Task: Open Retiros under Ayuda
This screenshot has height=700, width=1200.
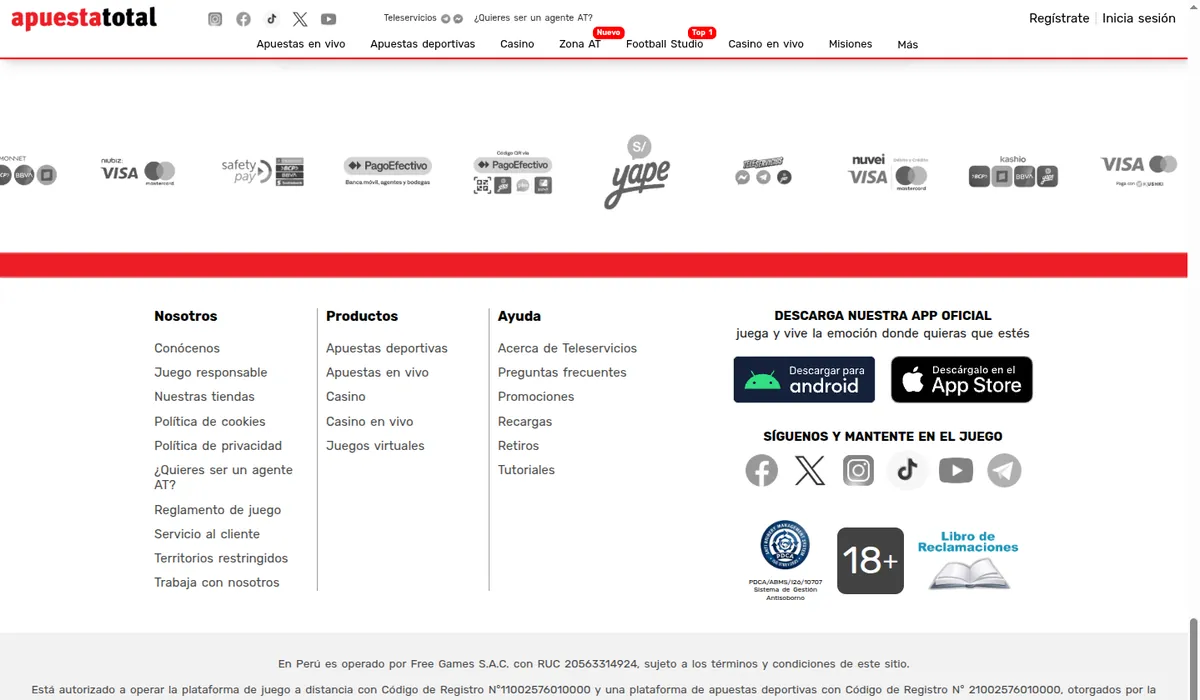Action: [x=518, y=446]
